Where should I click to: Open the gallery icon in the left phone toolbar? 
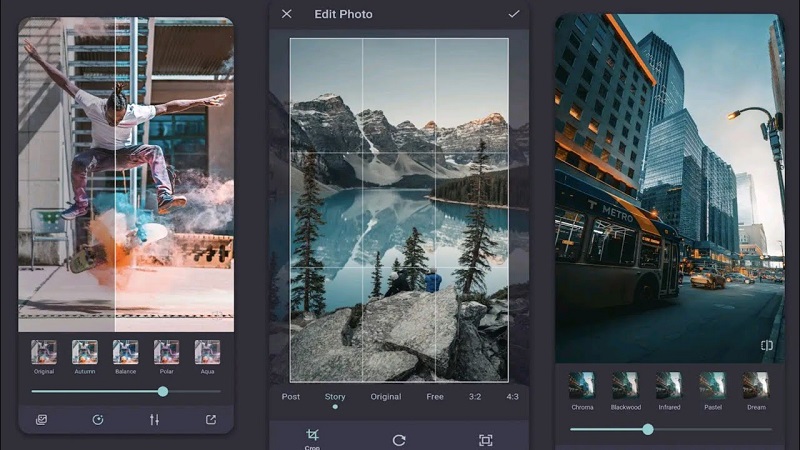(42, 420)
